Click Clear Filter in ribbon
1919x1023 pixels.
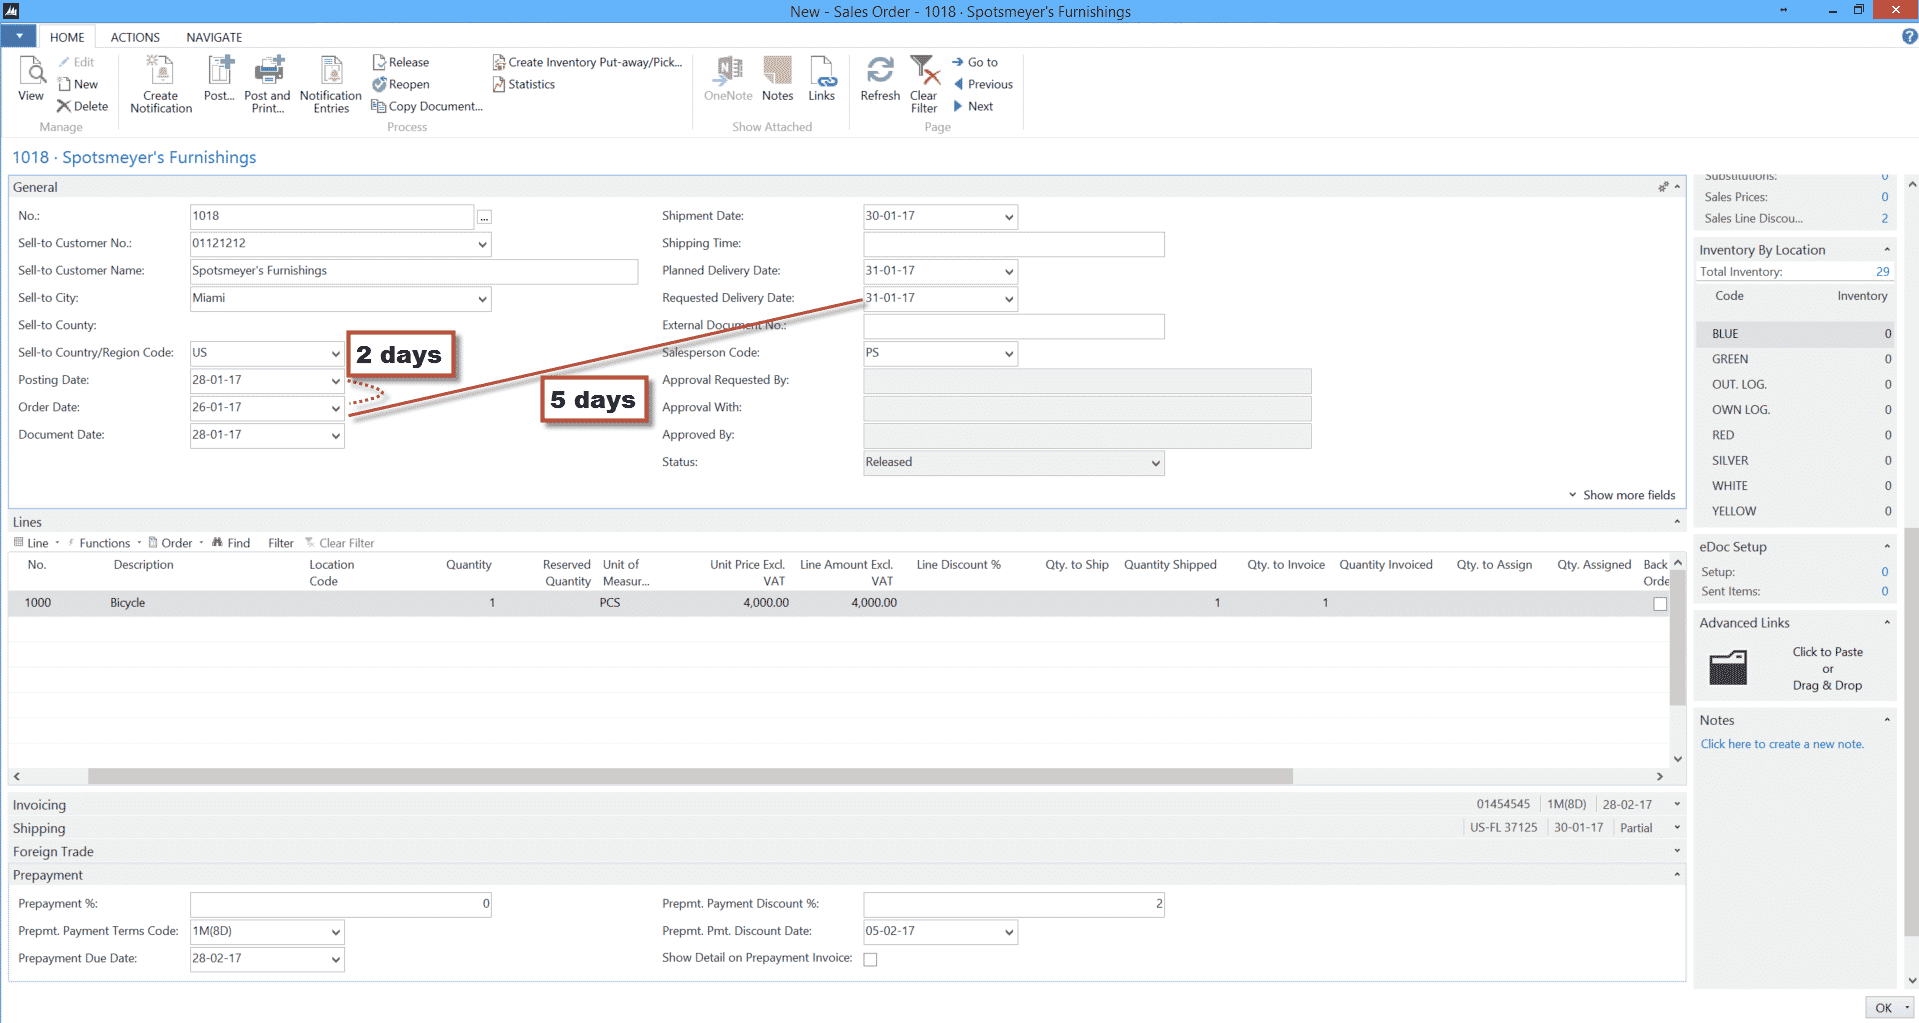[x=924, y=84]
